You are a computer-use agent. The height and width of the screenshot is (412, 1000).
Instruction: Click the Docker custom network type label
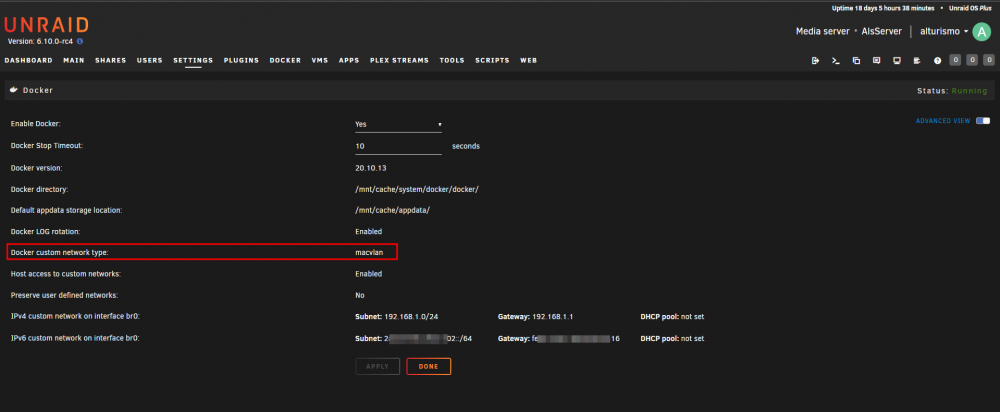click(60, 253)
